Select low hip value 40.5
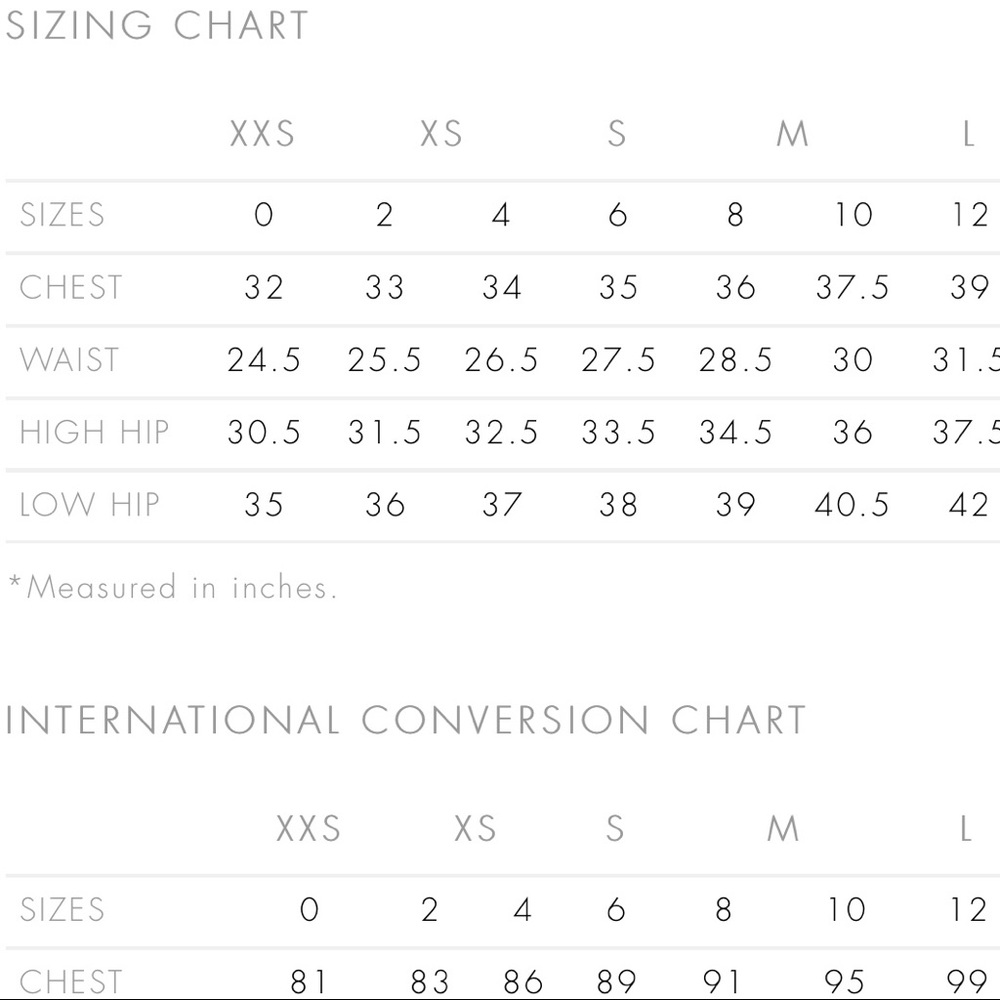Image resolution: width=1000 pixels, height=1000 pixels. [x=851, y=504]
